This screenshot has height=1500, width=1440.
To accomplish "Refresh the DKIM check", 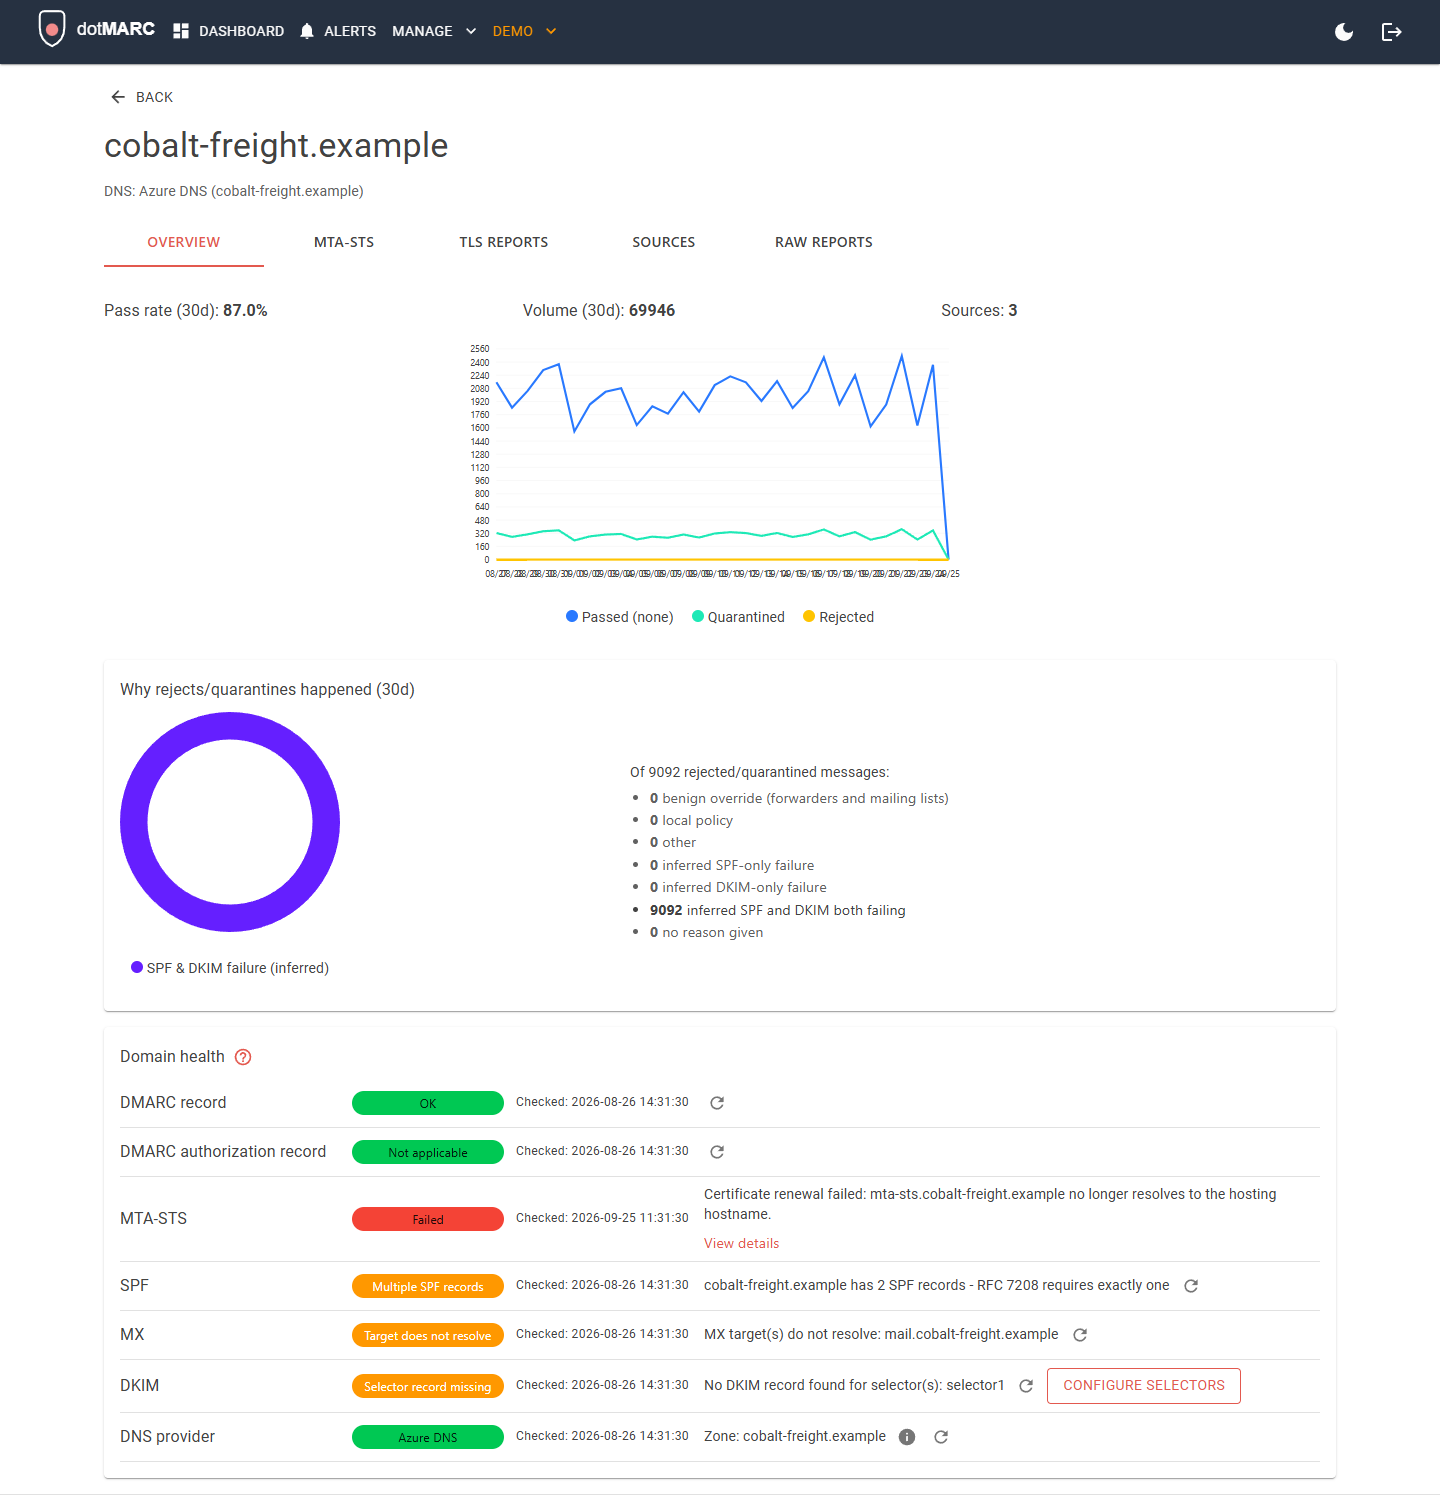I will pos(1026,1386).
